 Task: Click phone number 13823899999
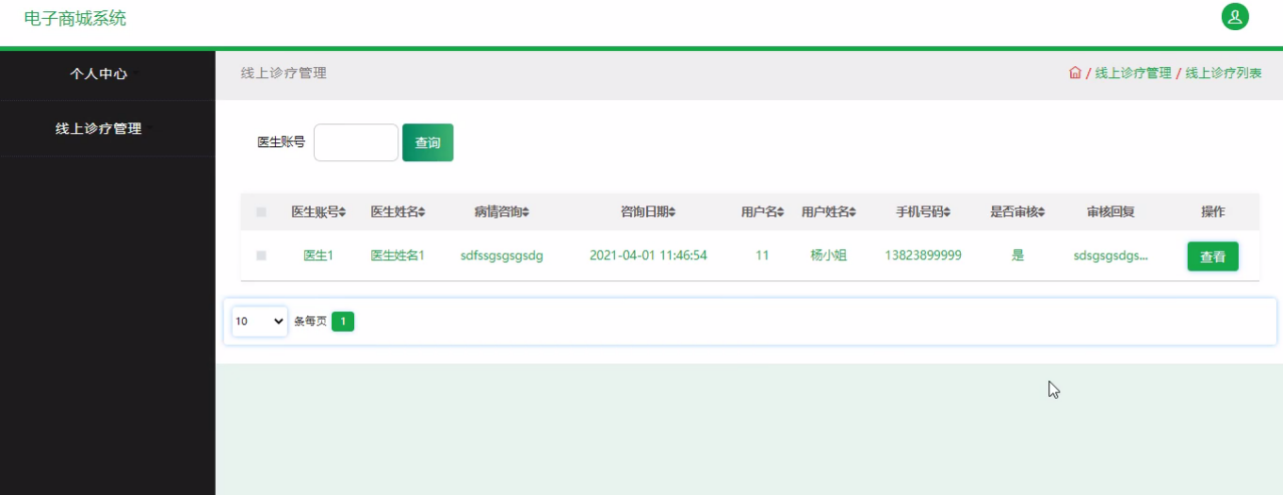(923, 256)
